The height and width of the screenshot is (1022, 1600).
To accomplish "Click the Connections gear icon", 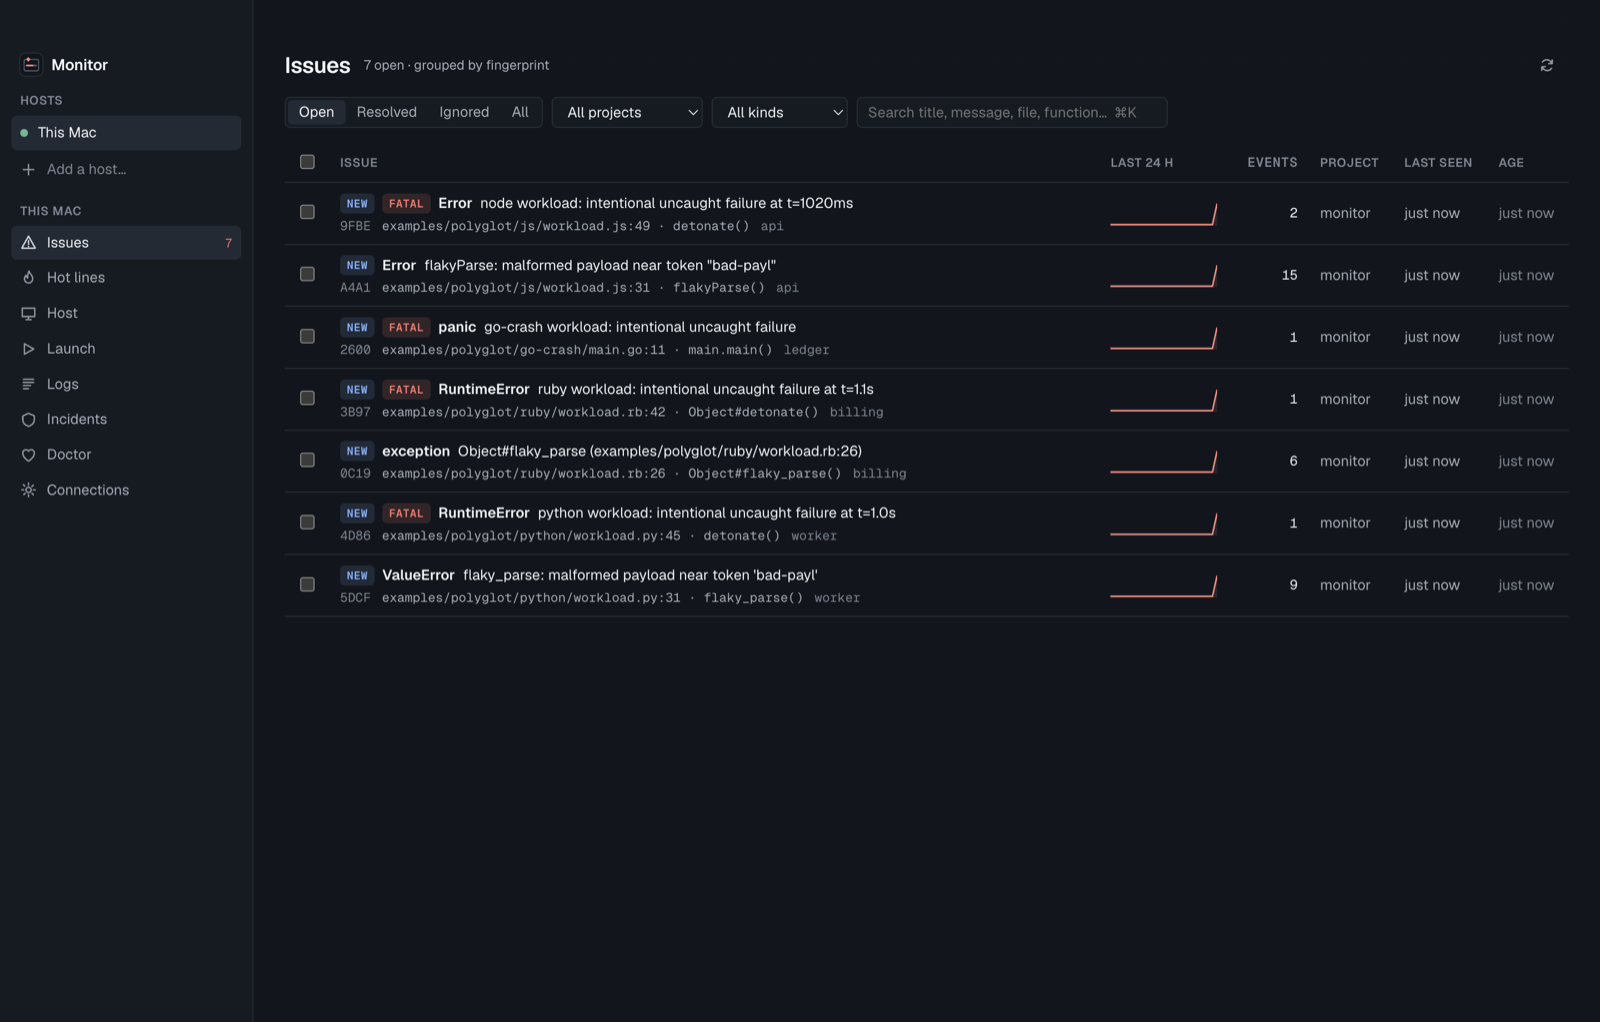I will point(29,490).
